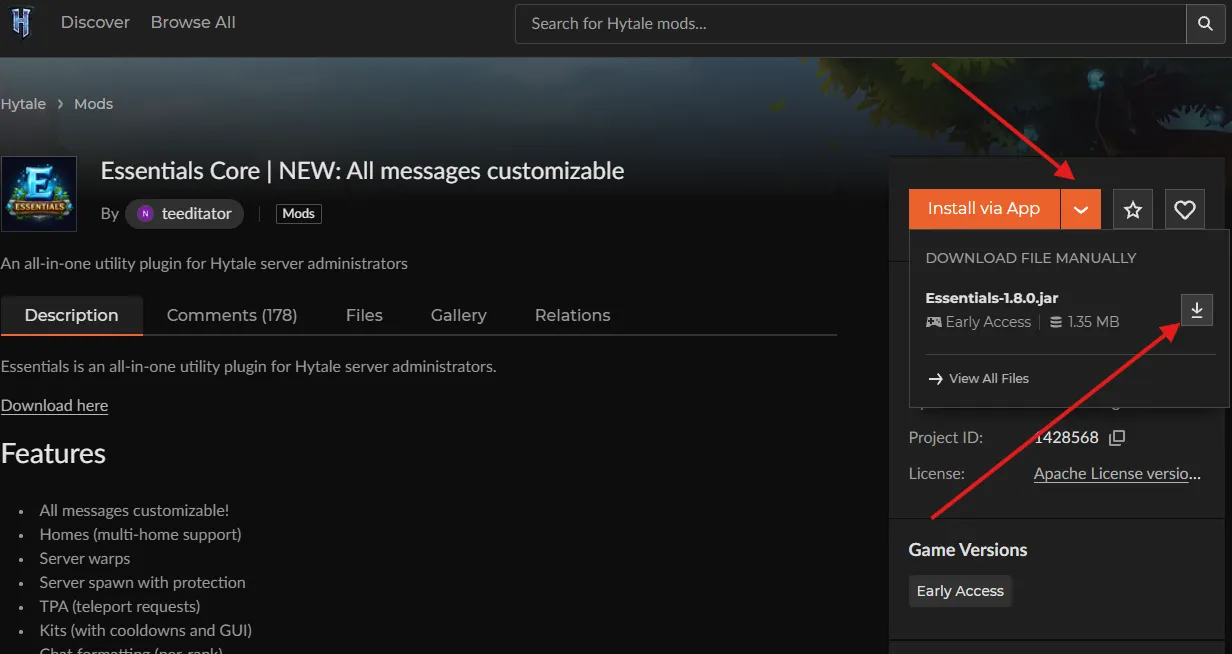
Task: Click the Essentials mod logo thumbnail
Action: [x=39, y=194]
